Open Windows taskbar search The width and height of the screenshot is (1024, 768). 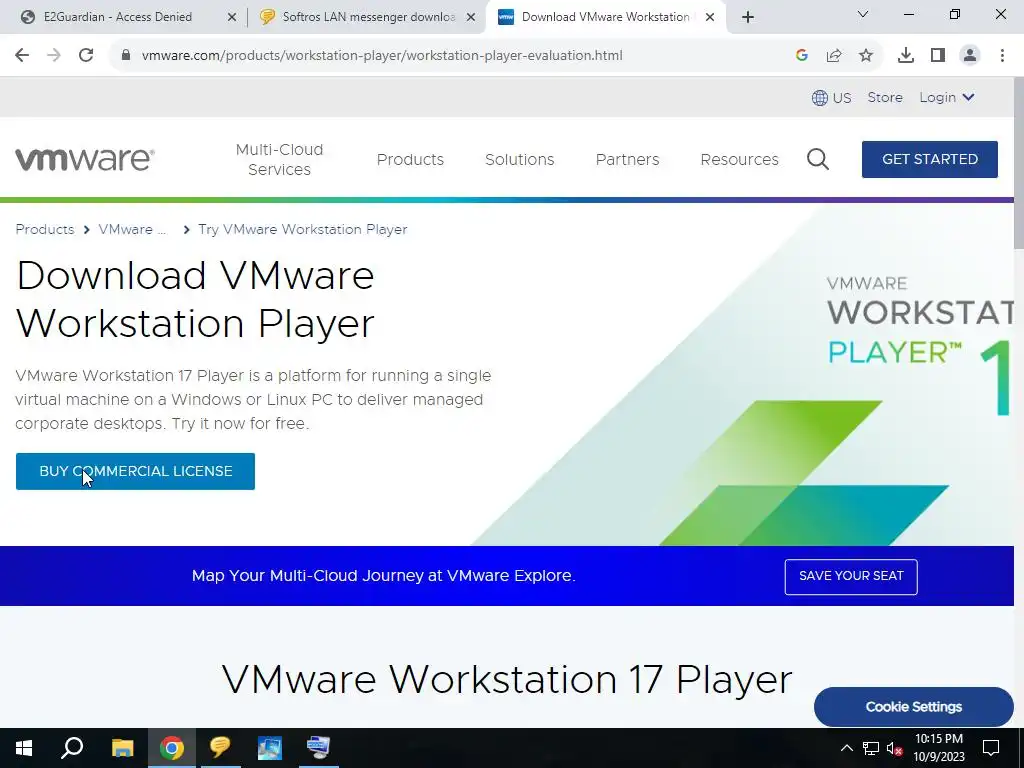(72, 748)
